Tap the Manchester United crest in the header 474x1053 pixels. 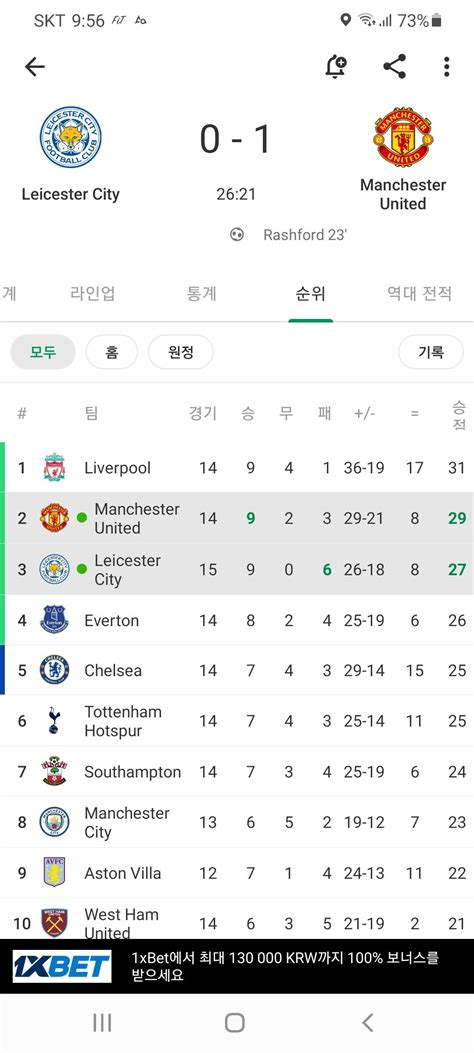pyautogui.click(x=403, y=137)
